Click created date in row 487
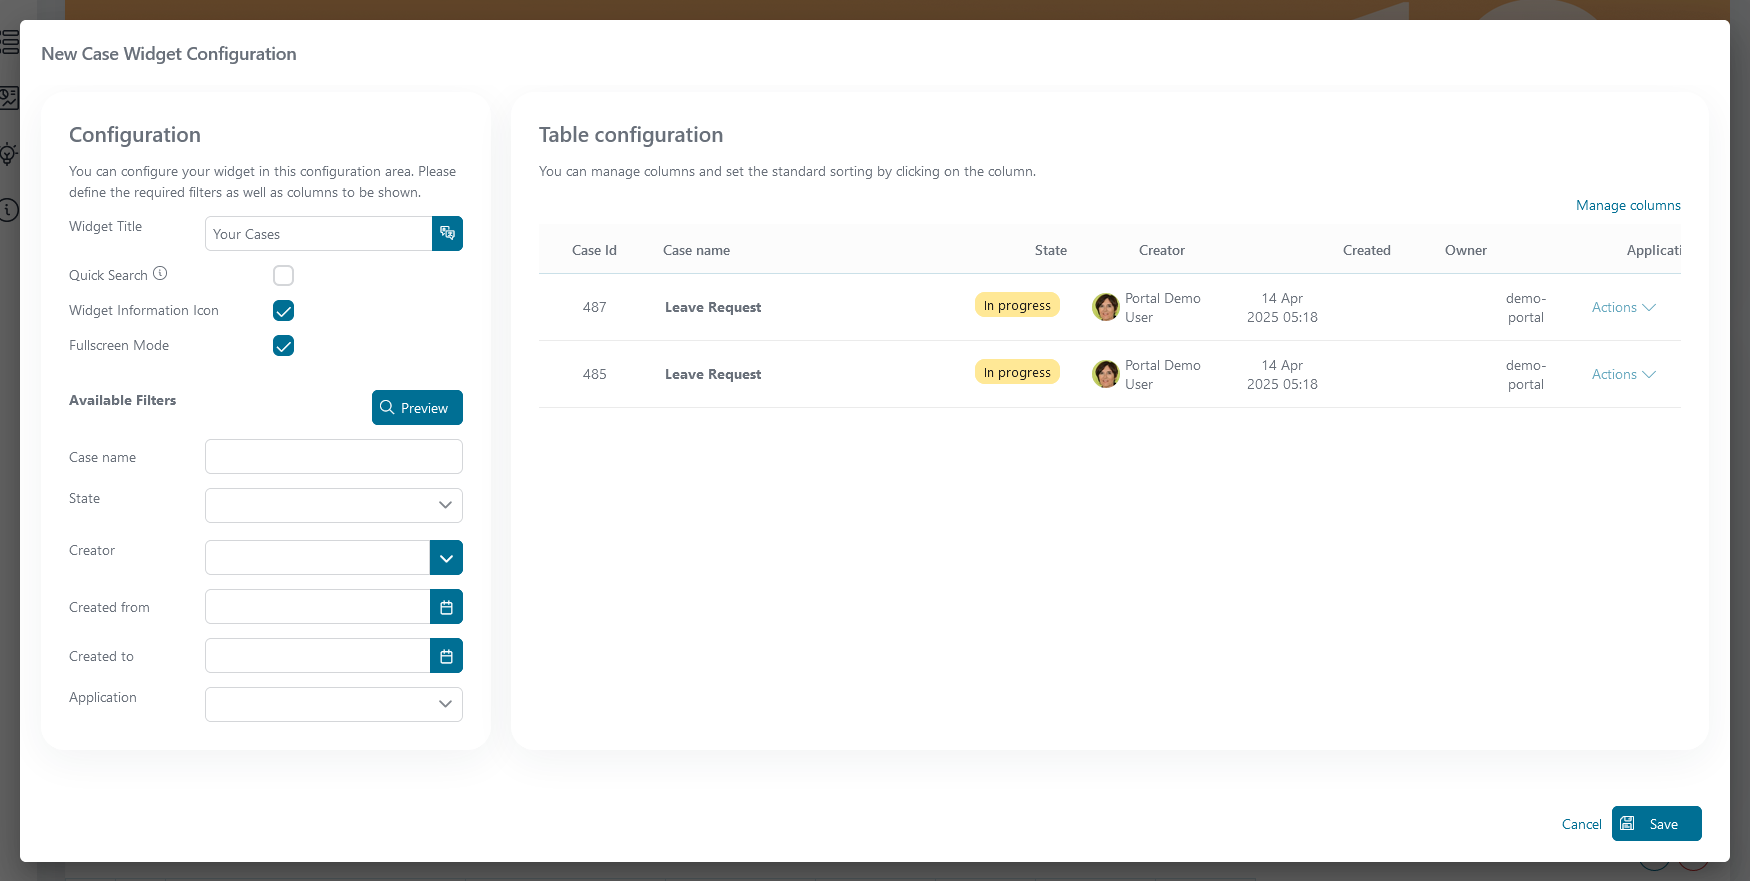 1282,307
